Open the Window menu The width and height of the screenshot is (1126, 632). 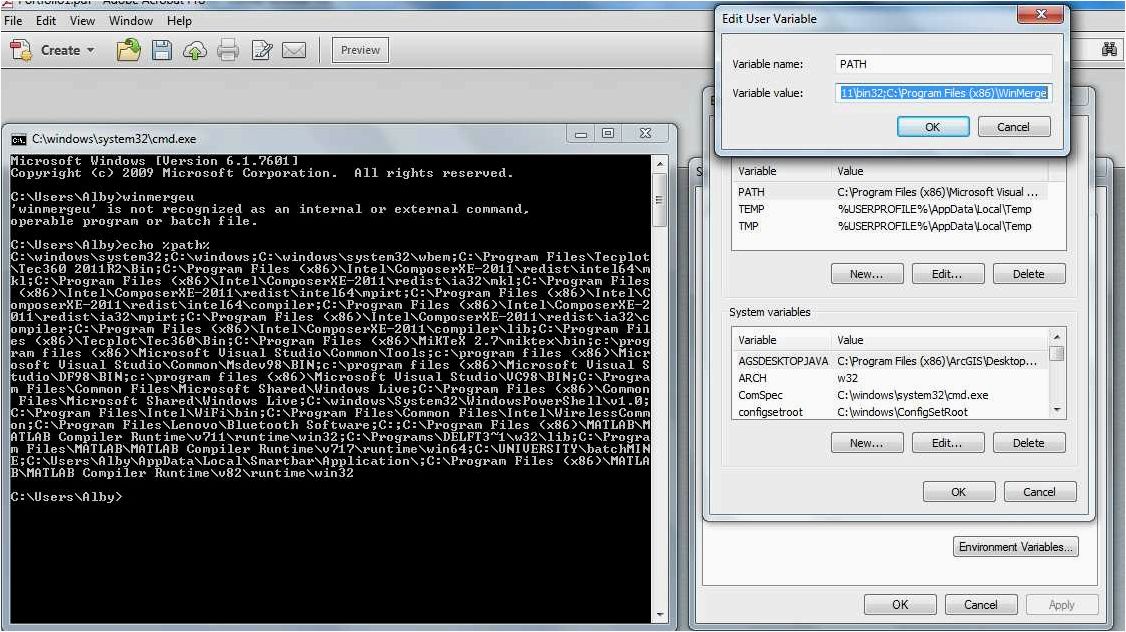pos(131,21)
